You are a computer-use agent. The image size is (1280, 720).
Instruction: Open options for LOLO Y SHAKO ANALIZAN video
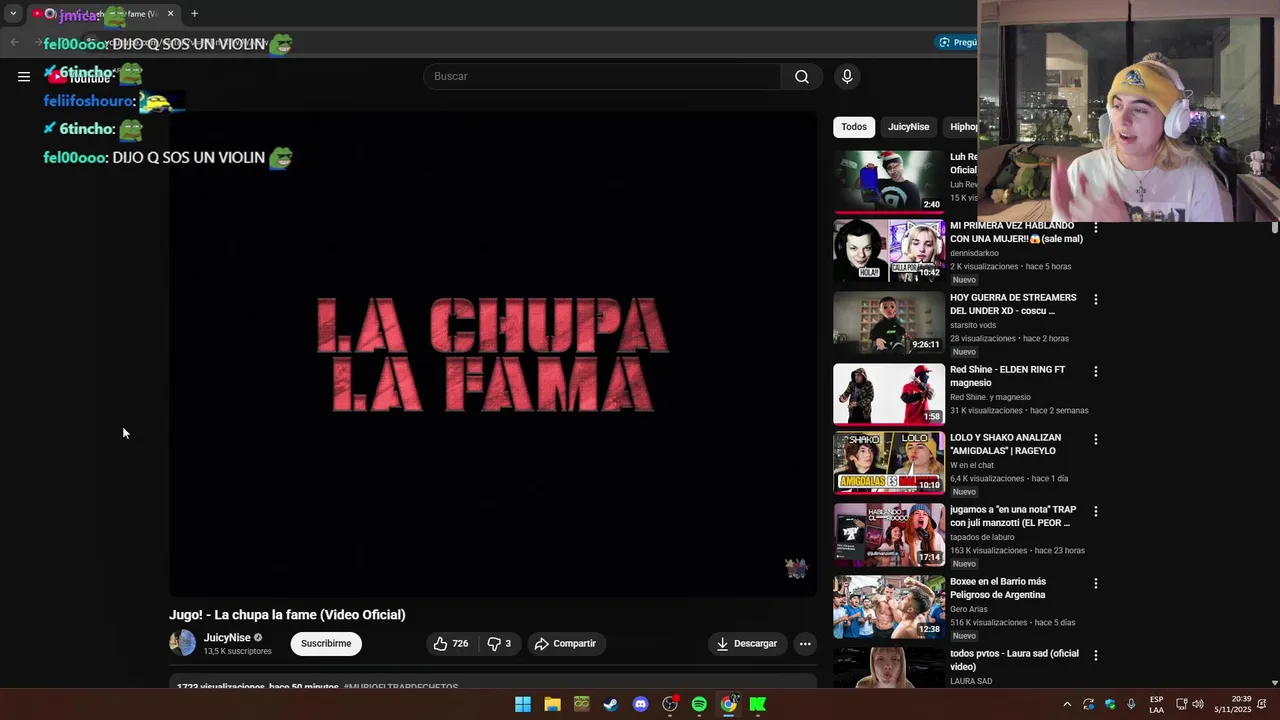pos(1096,439)
